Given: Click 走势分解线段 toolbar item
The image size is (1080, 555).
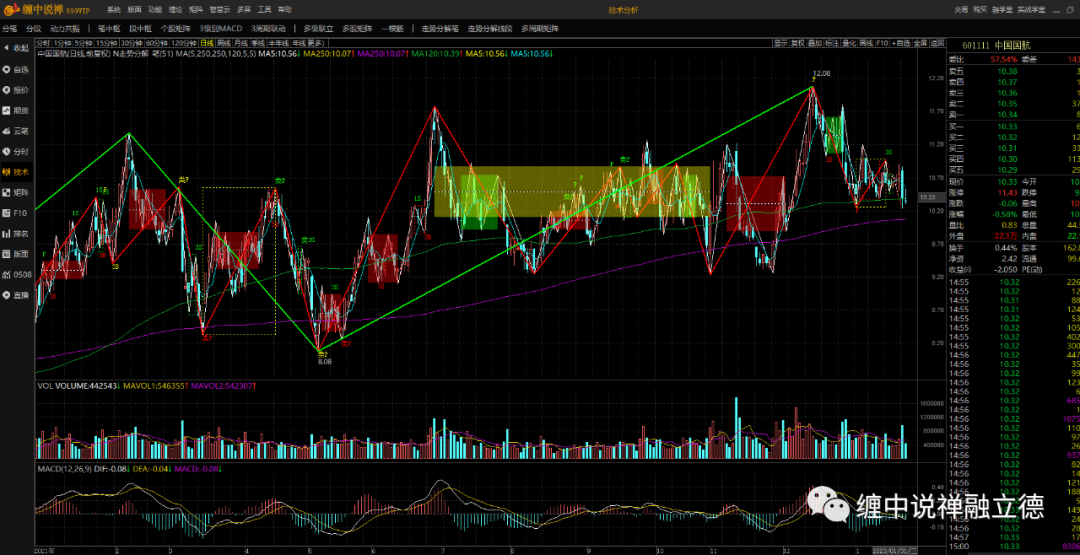Looking at the screenshot, I should [490, 29].
